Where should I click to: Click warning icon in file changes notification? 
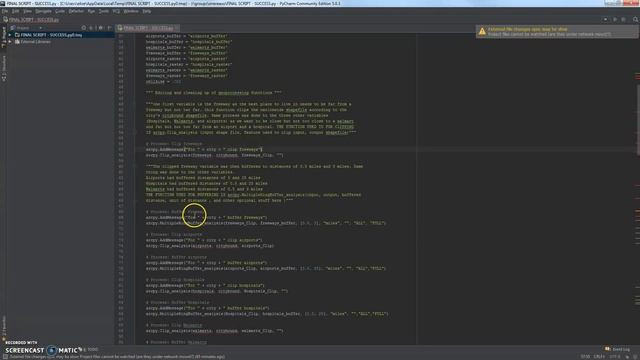pyautogui.click(x=482, y=31)
